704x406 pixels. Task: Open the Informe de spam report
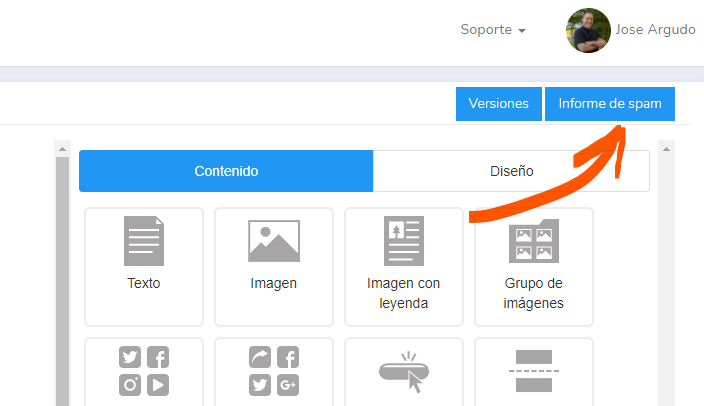point(610,104)
